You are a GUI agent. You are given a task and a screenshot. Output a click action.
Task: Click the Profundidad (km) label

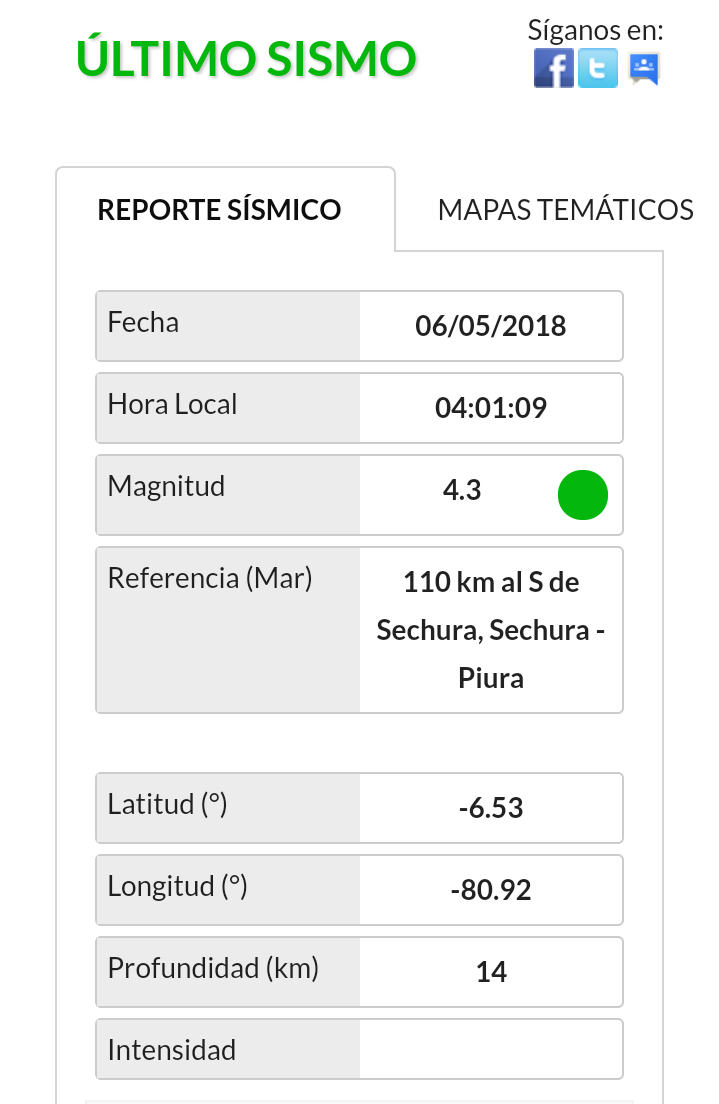tap(213, 968)
